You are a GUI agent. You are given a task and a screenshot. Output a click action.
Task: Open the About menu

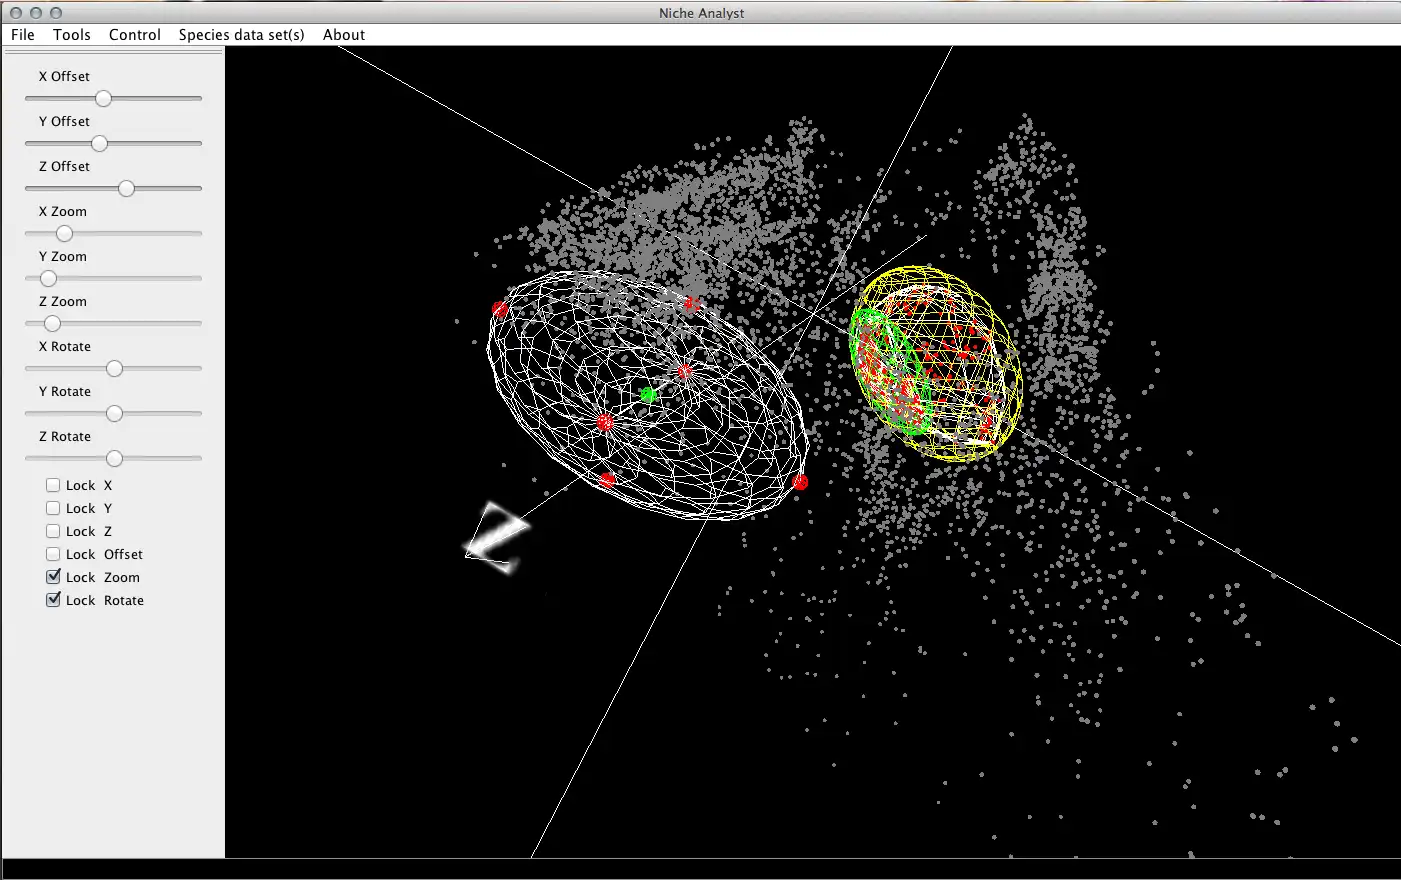point(344,35)
